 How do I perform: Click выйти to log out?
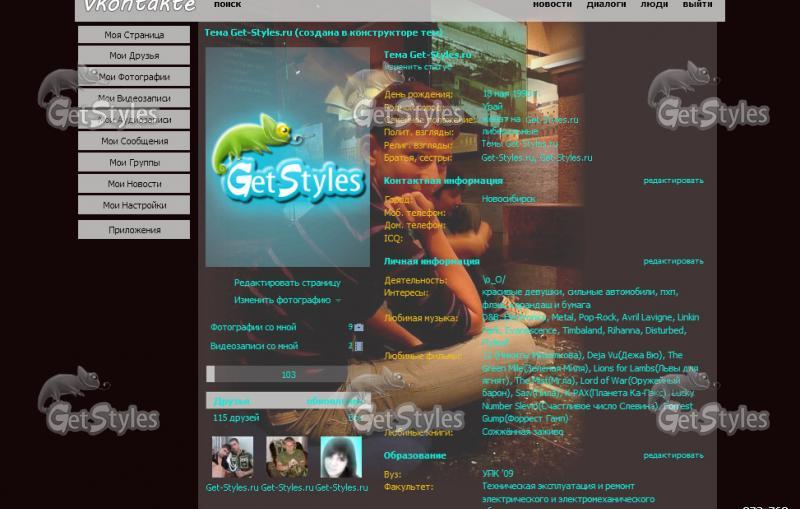pos(697,4)
